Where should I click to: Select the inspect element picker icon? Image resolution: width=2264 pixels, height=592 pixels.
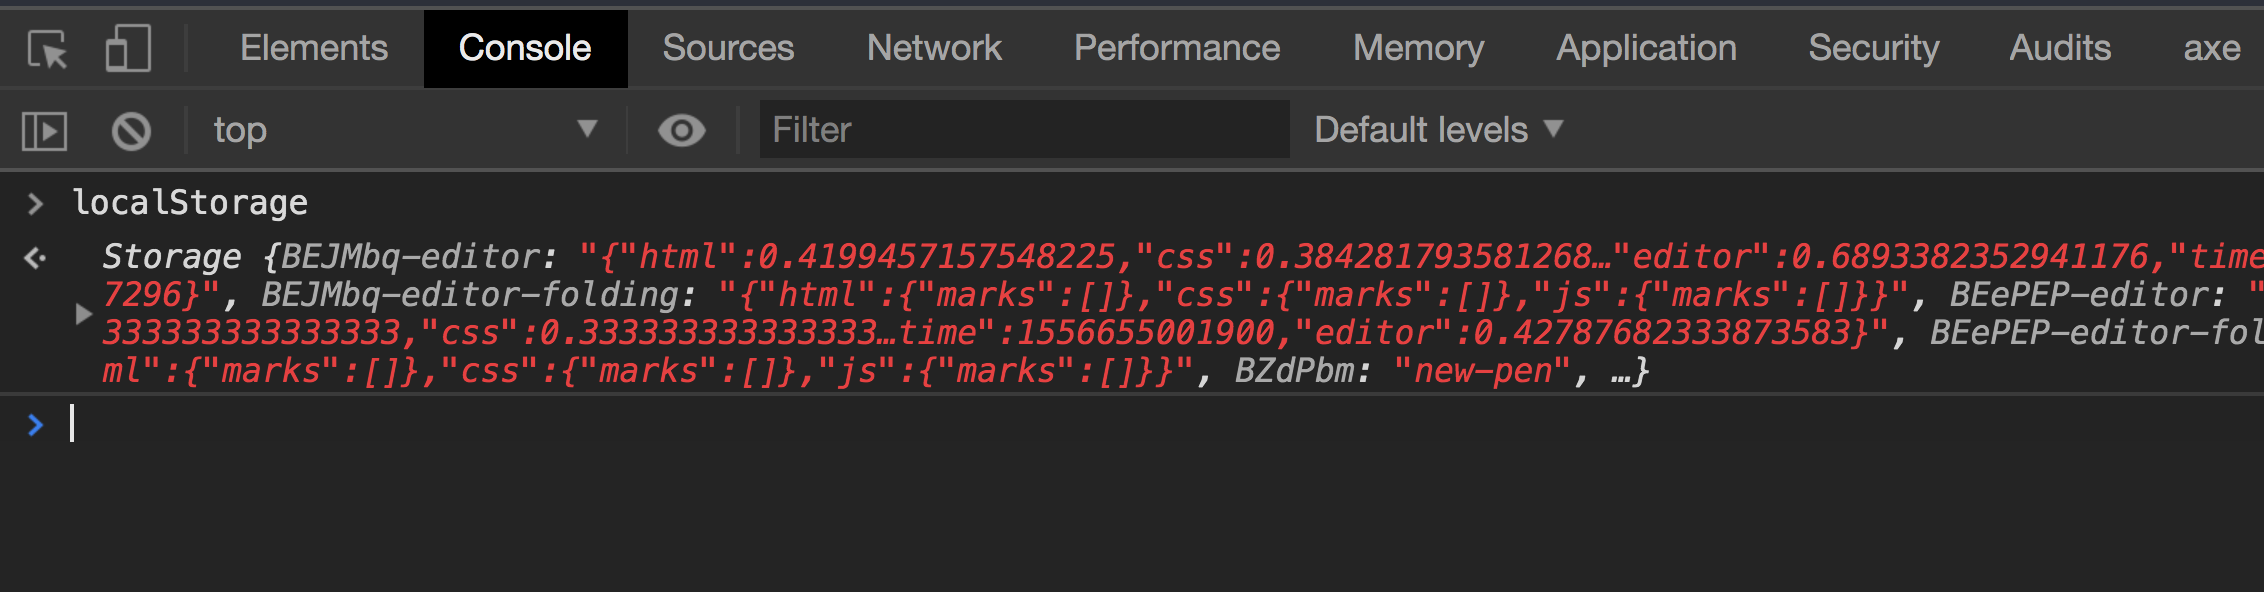pos(47,49)
